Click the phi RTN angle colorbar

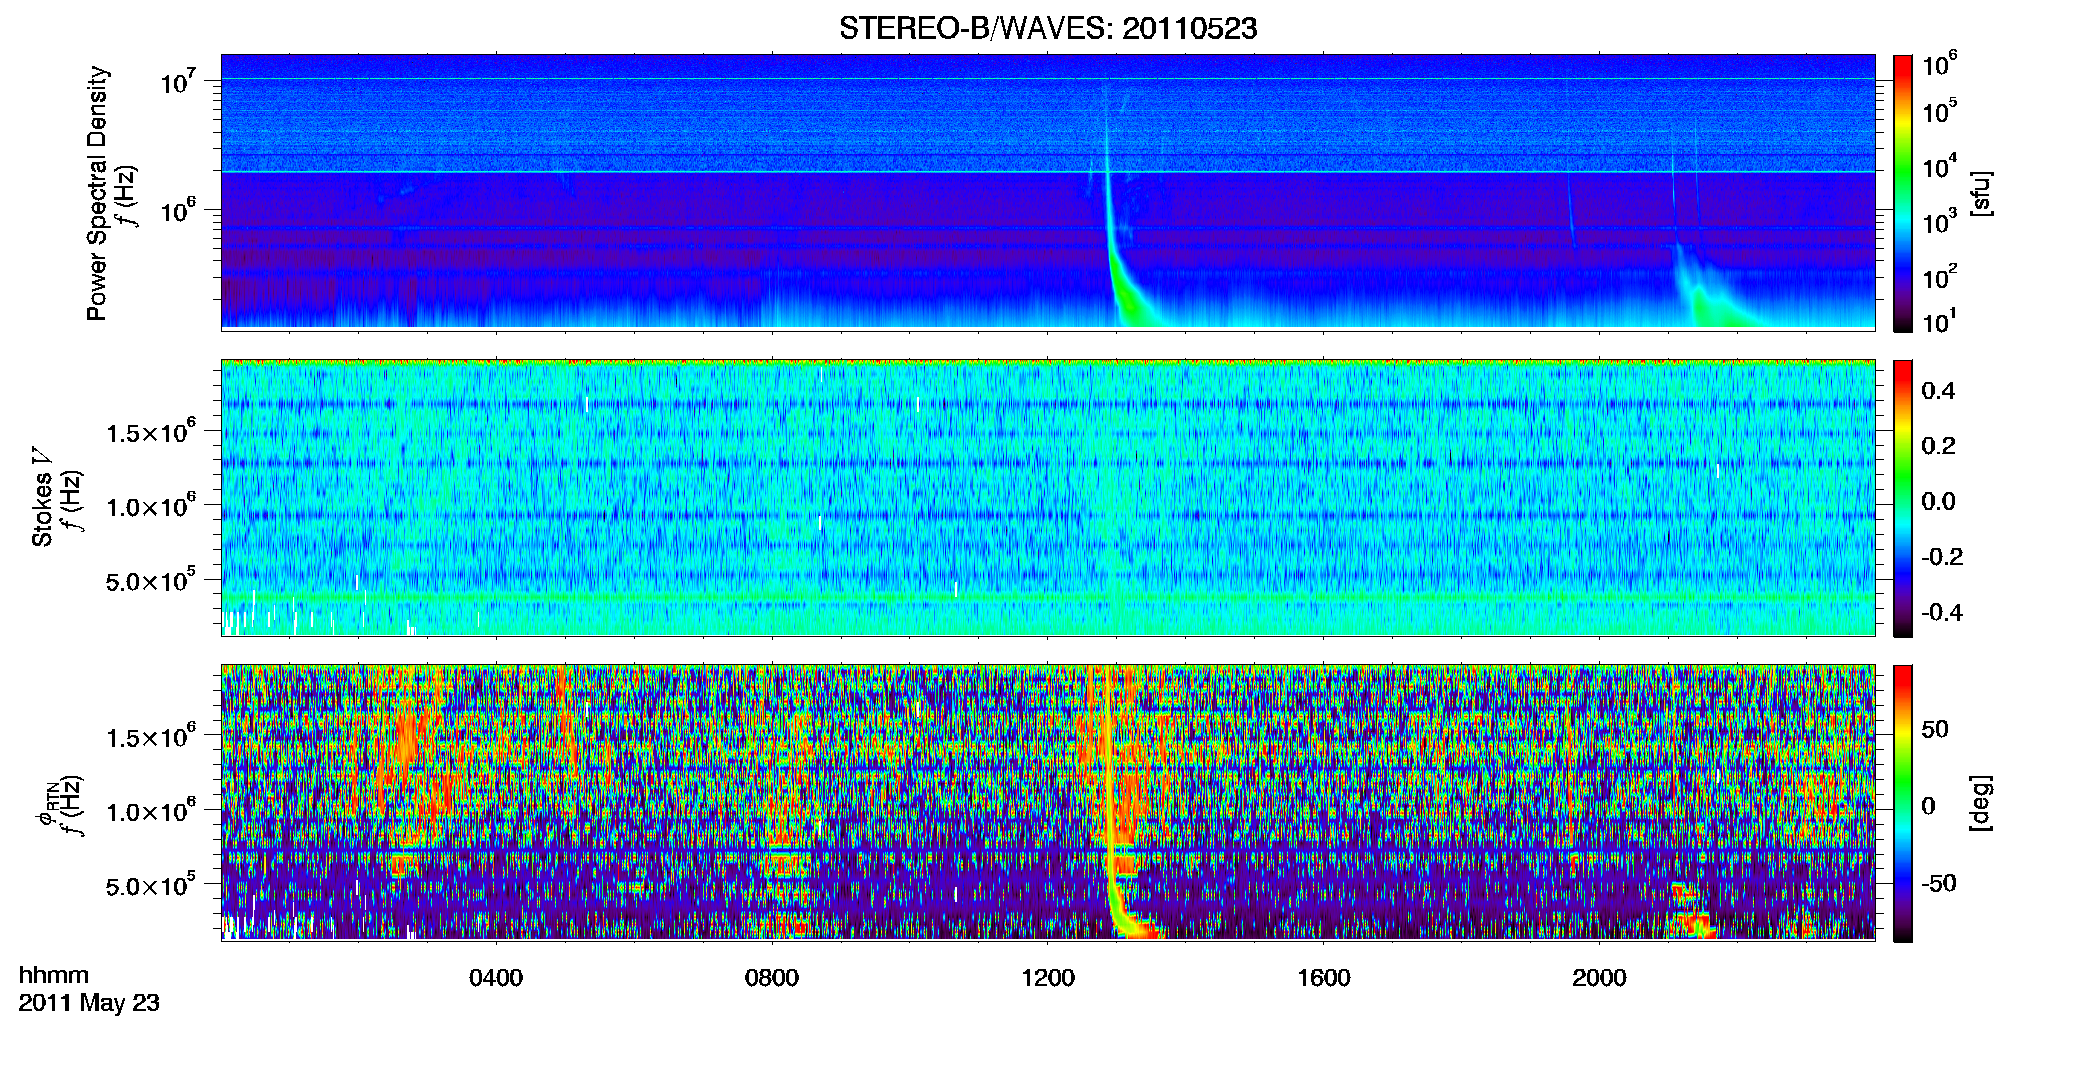tap(1903, 803)
